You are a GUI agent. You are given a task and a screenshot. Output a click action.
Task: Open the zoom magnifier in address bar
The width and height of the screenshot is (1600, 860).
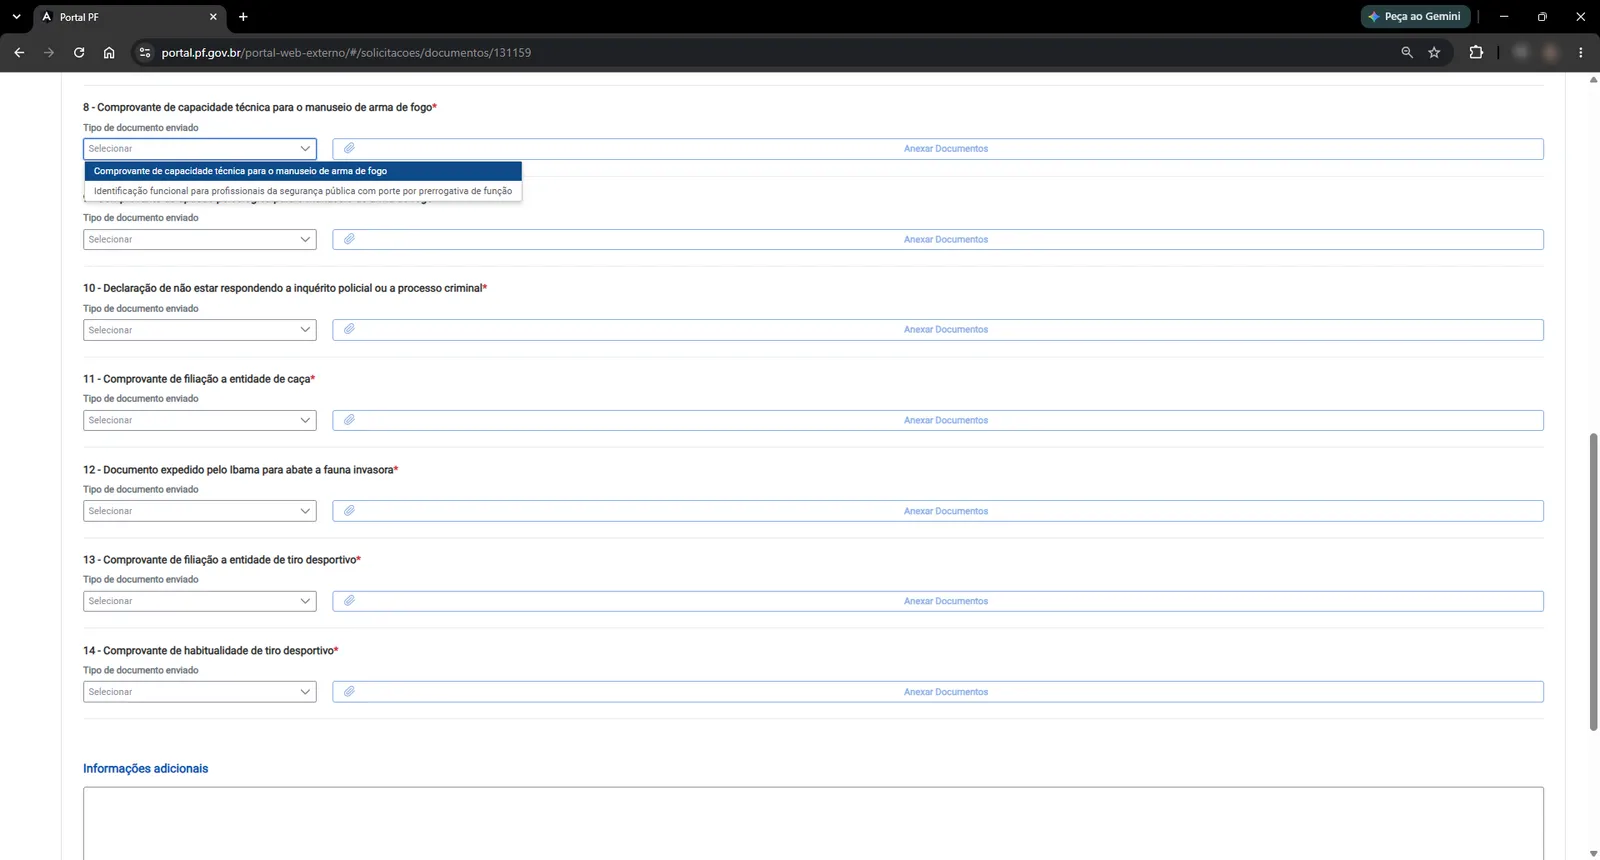coord(1407,52)
